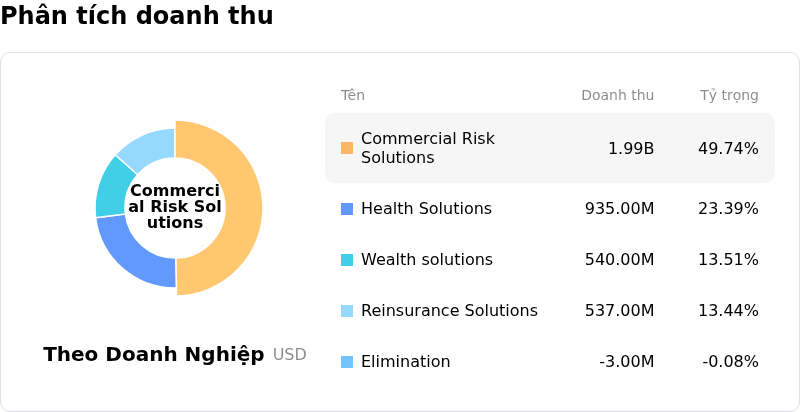Sort by the Tỷ trọng column header

pyautogui.click(x=729, y=96)
